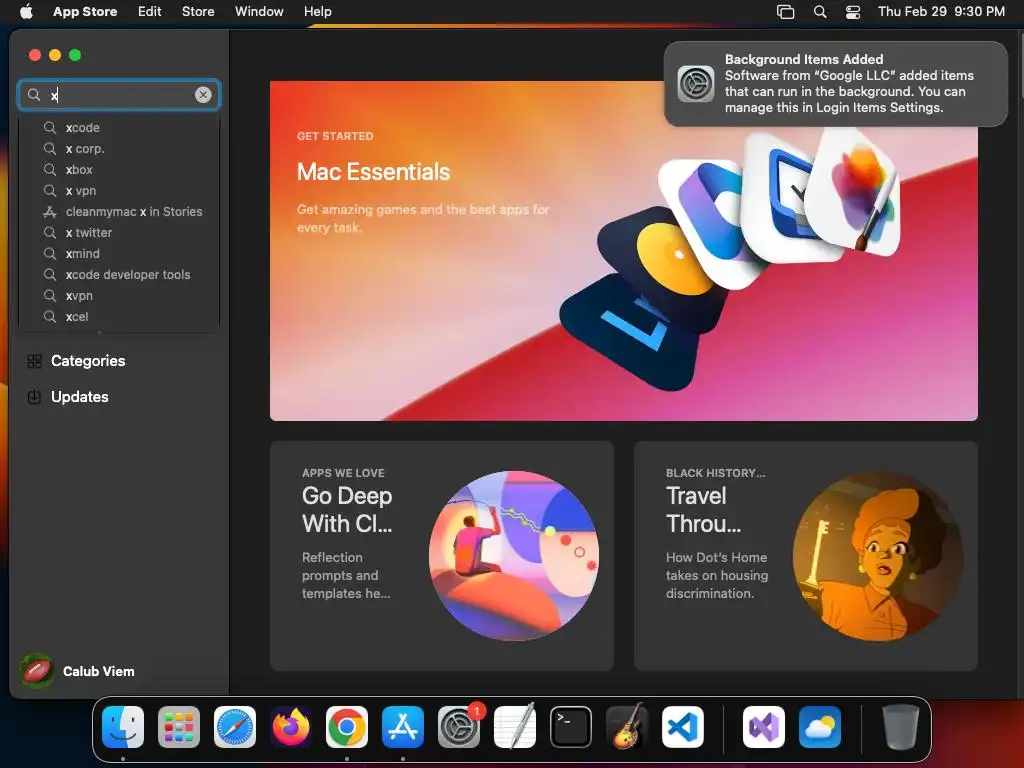Open the Trash in the Dock

(x=901, y=727)
